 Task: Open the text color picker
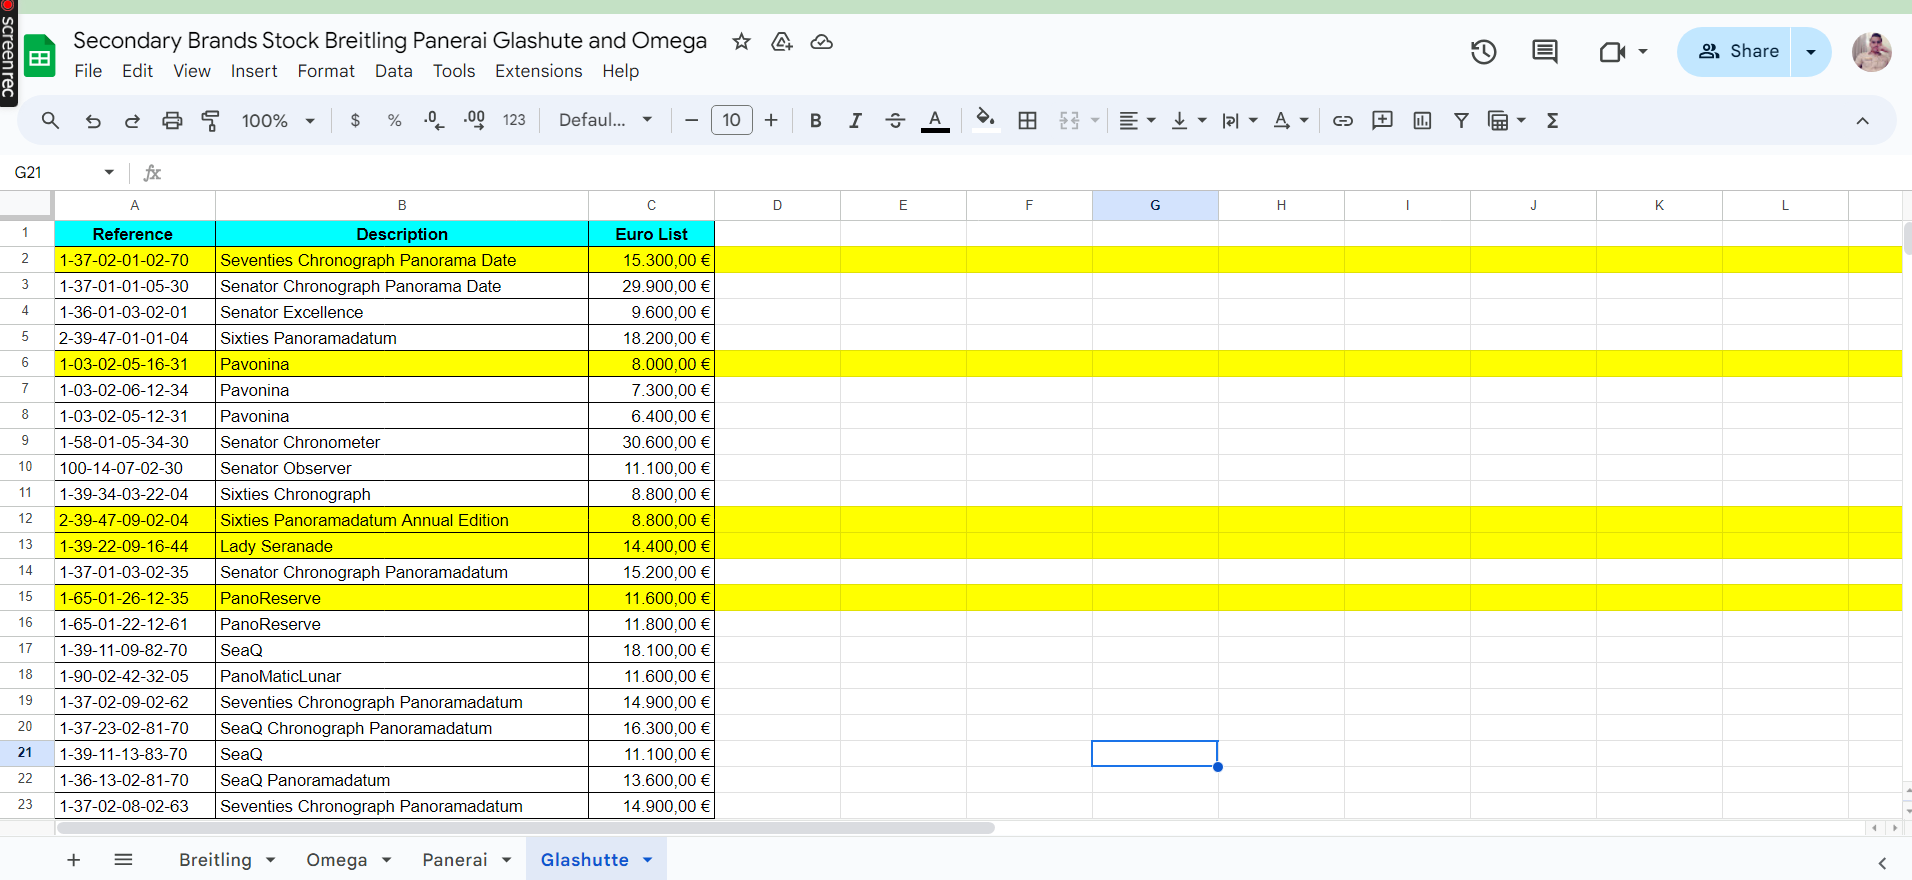935,120
